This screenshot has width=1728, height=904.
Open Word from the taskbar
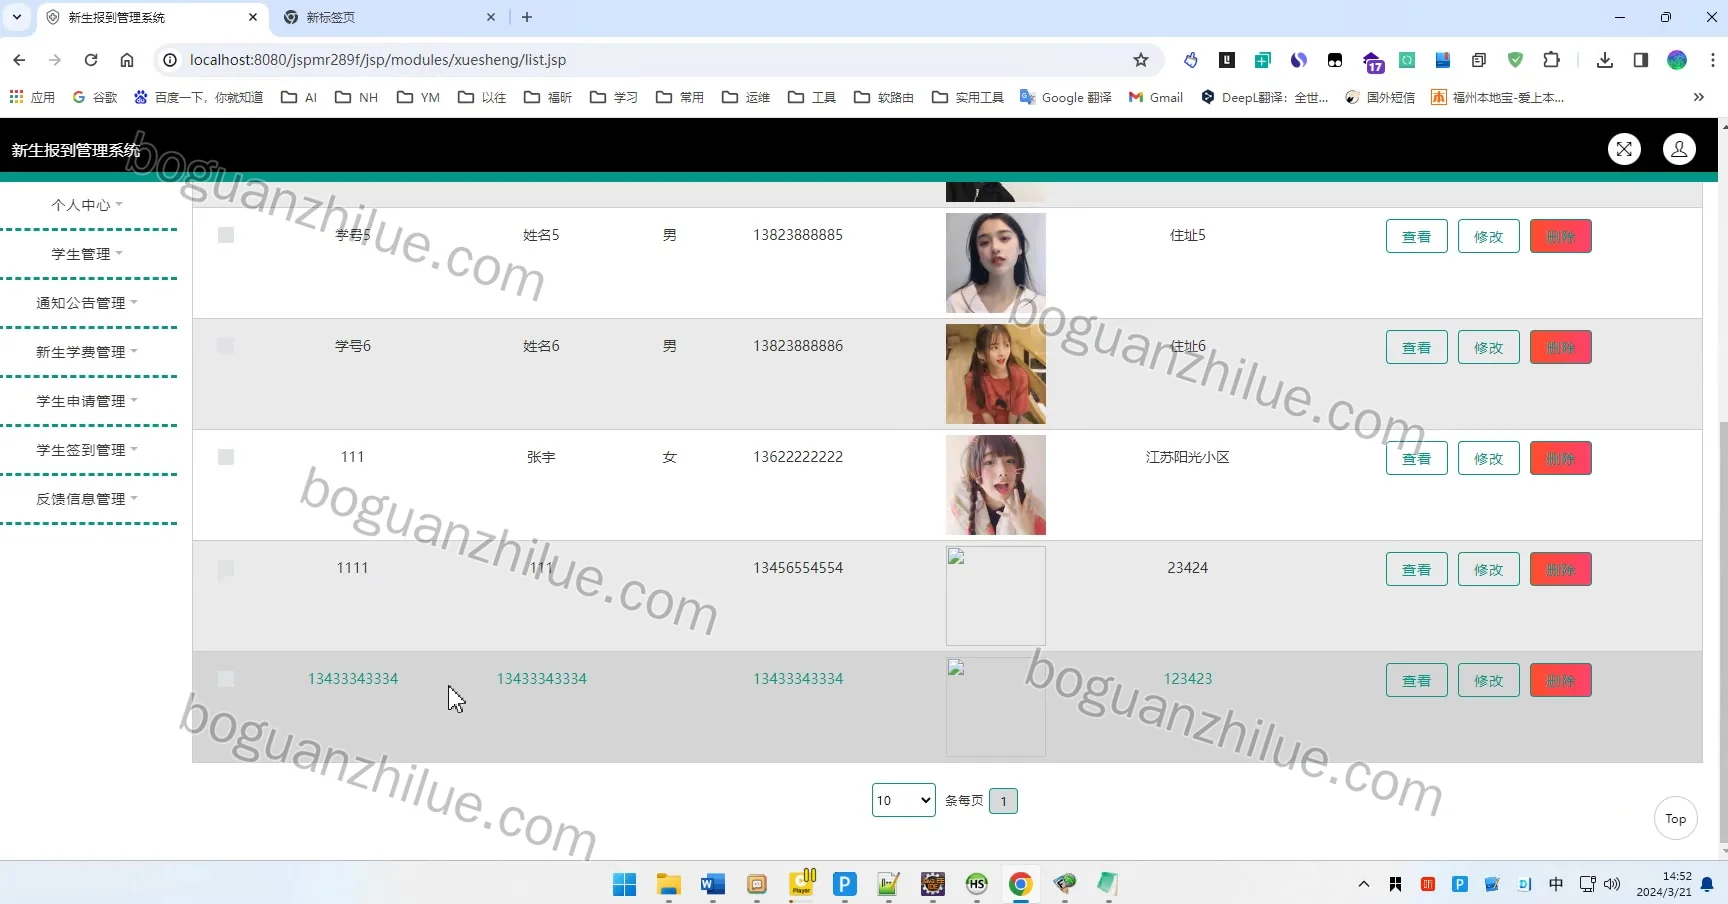point(713,884)
